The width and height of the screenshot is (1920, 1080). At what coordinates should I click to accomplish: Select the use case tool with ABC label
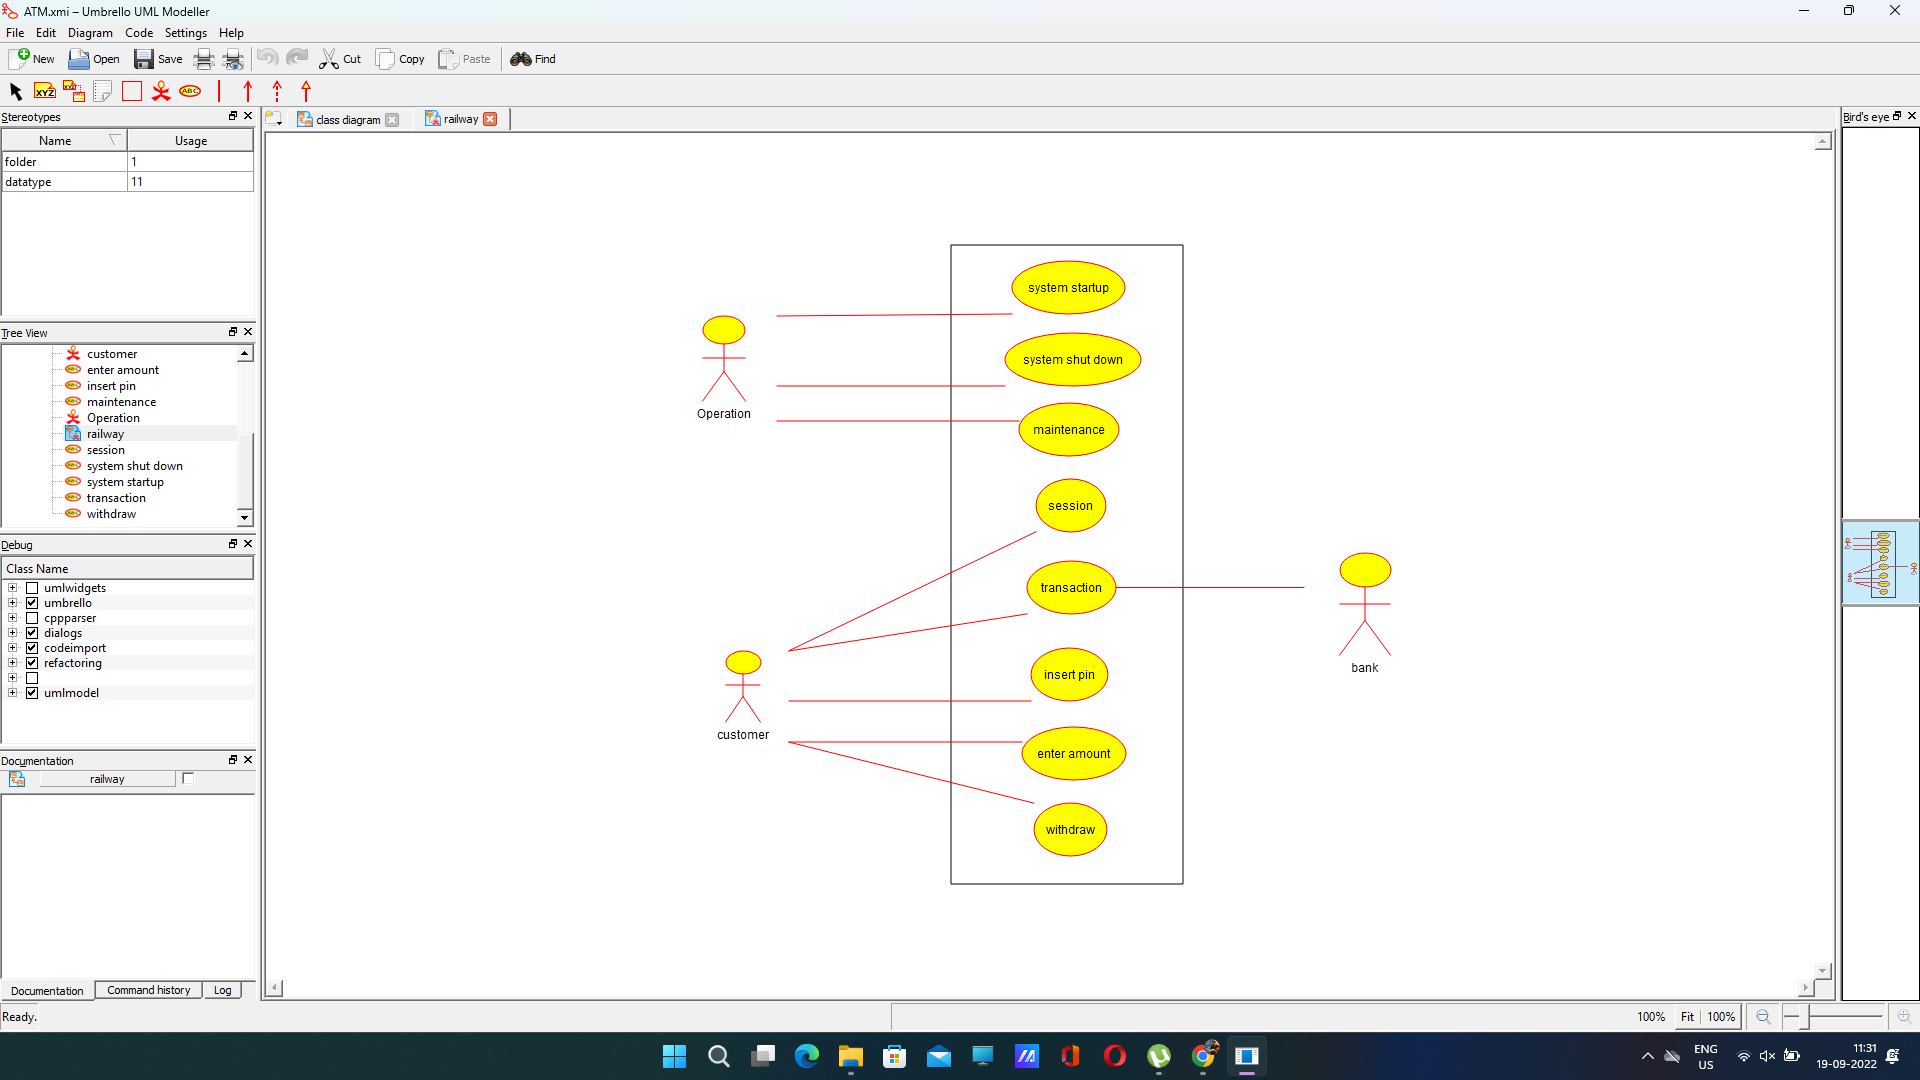(190, 91)
